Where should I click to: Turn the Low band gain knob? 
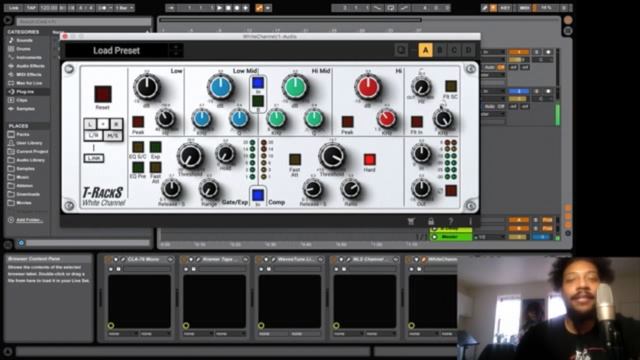(x=147, y=87)
